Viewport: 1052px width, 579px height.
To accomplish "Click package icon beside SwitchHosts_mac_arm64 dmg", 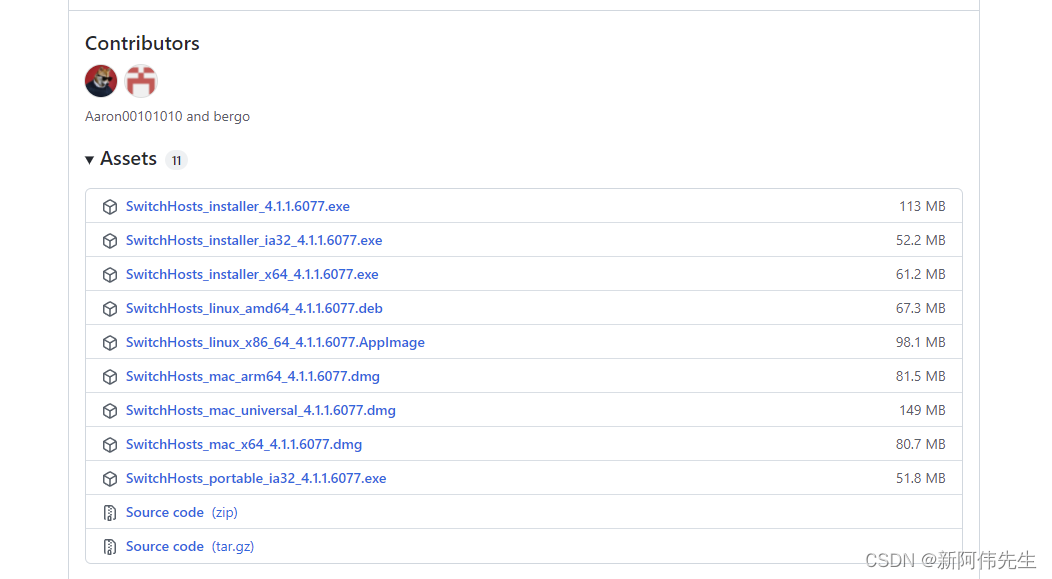I will point(110,377).
